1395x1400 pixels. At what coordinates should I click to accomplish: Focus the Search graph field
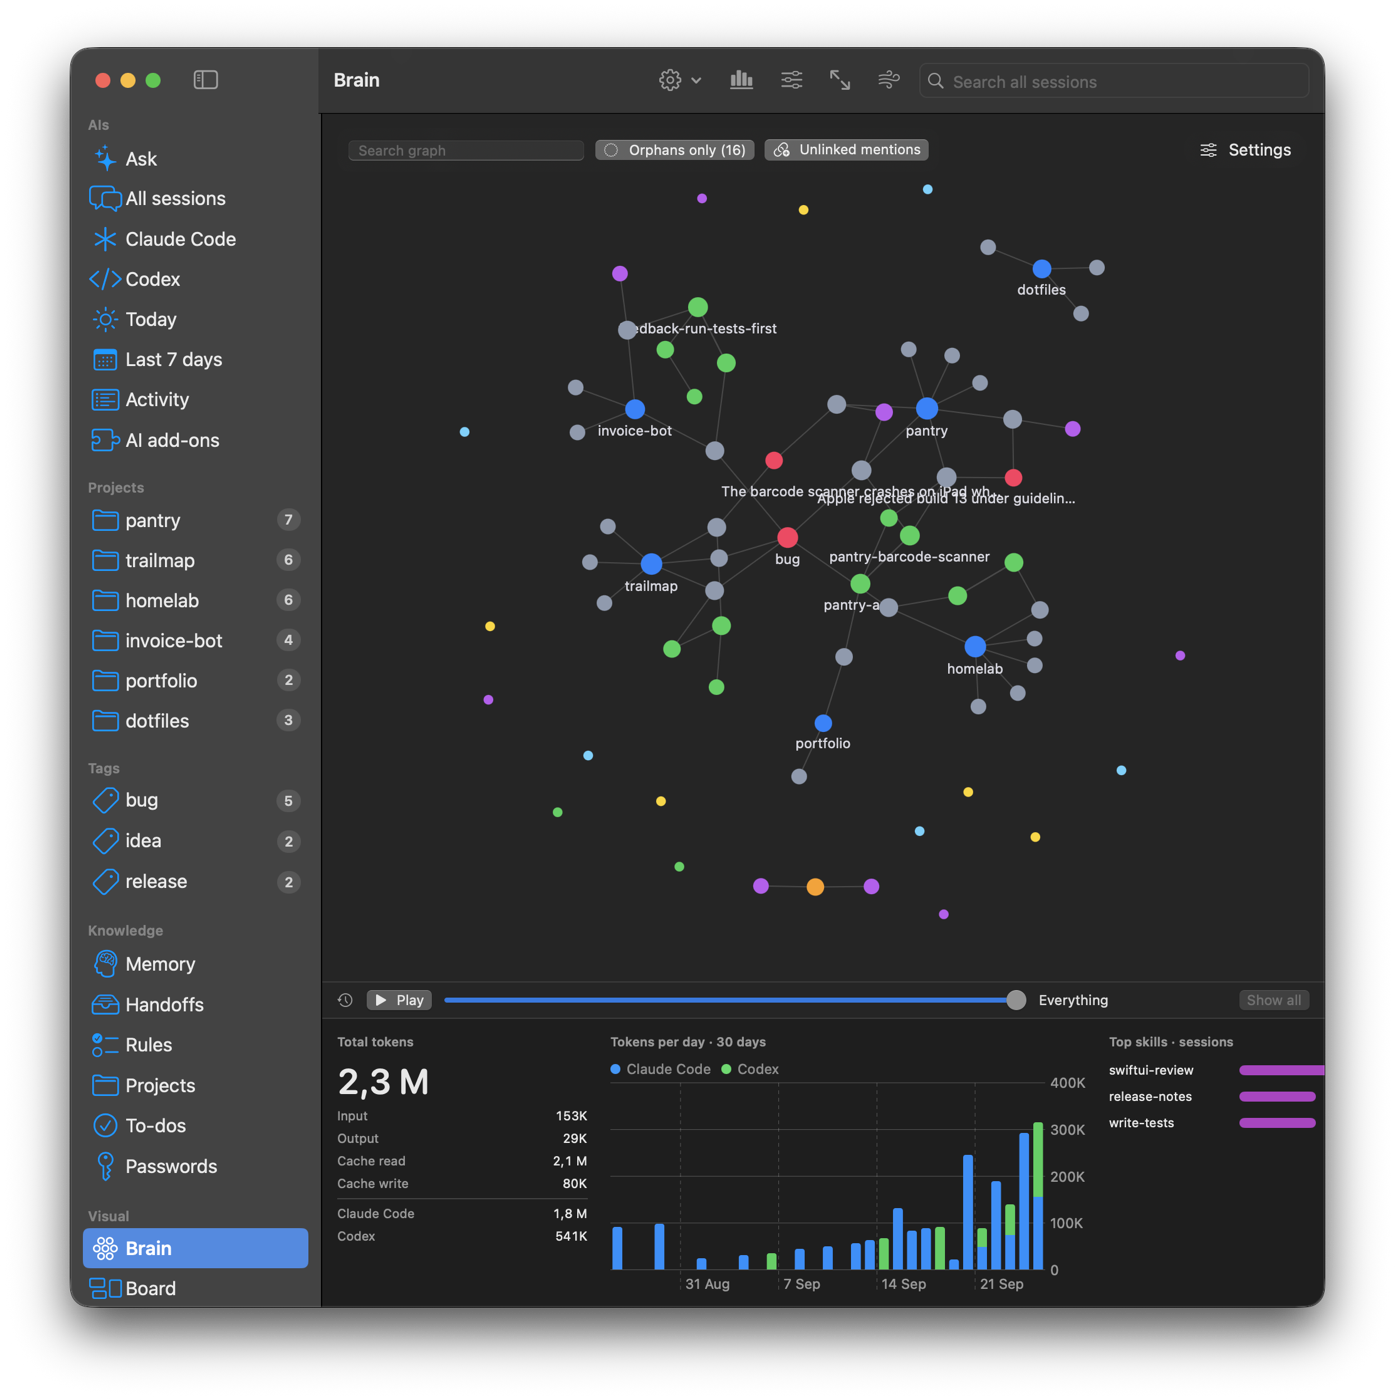pos(466,150)
